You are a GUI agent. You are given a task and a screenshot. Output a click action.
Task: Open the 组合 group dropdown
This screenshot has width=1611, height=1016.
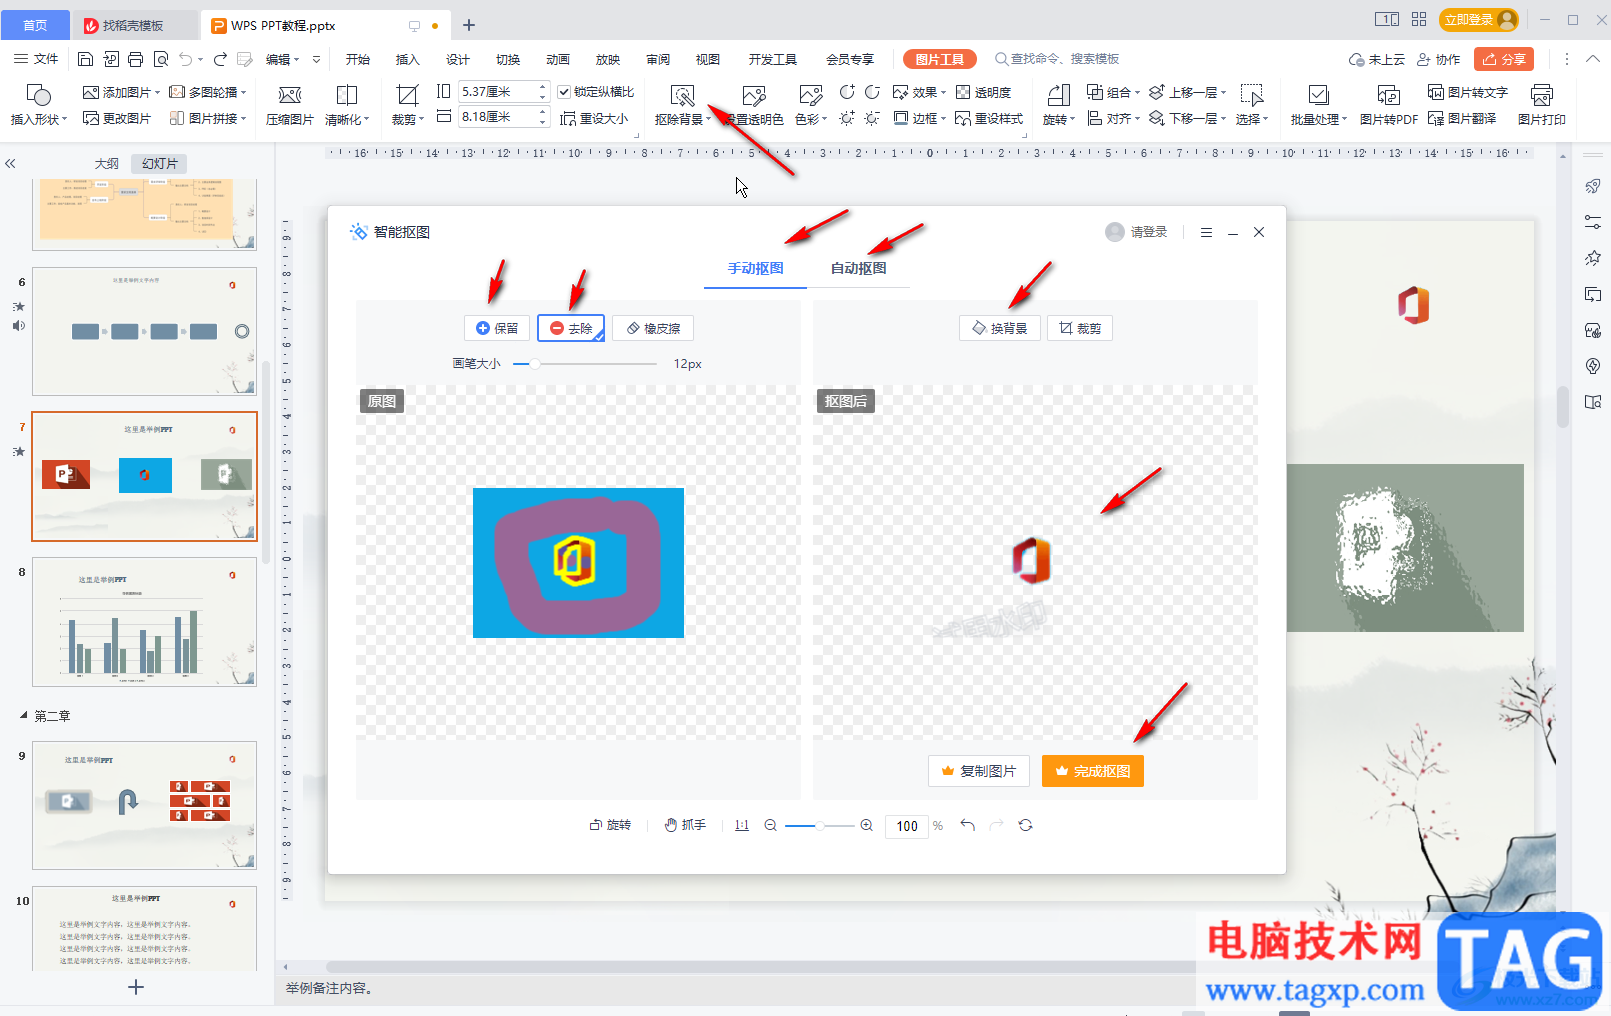click(1113, 92)
